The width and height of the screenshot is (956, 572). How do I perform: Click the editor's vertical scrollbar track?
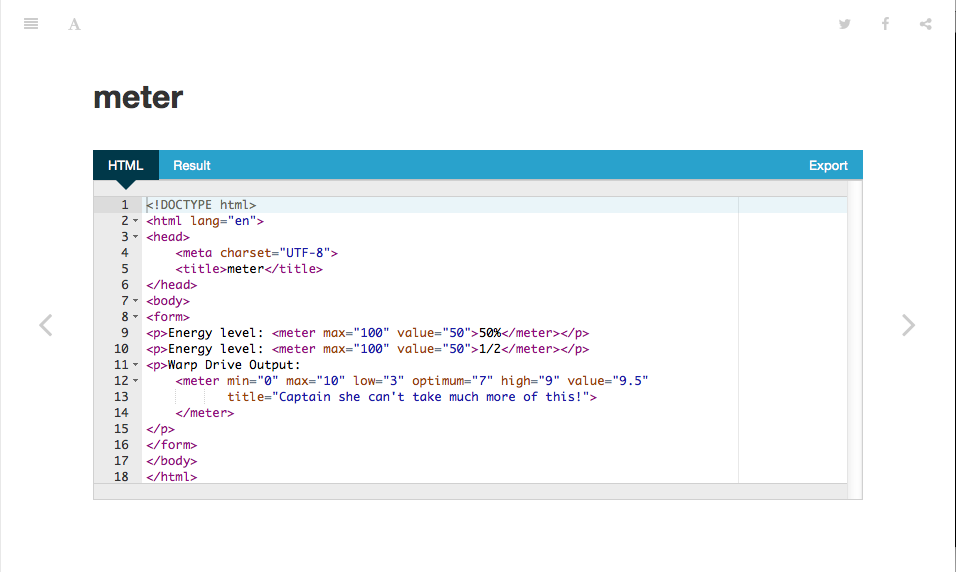855,340
